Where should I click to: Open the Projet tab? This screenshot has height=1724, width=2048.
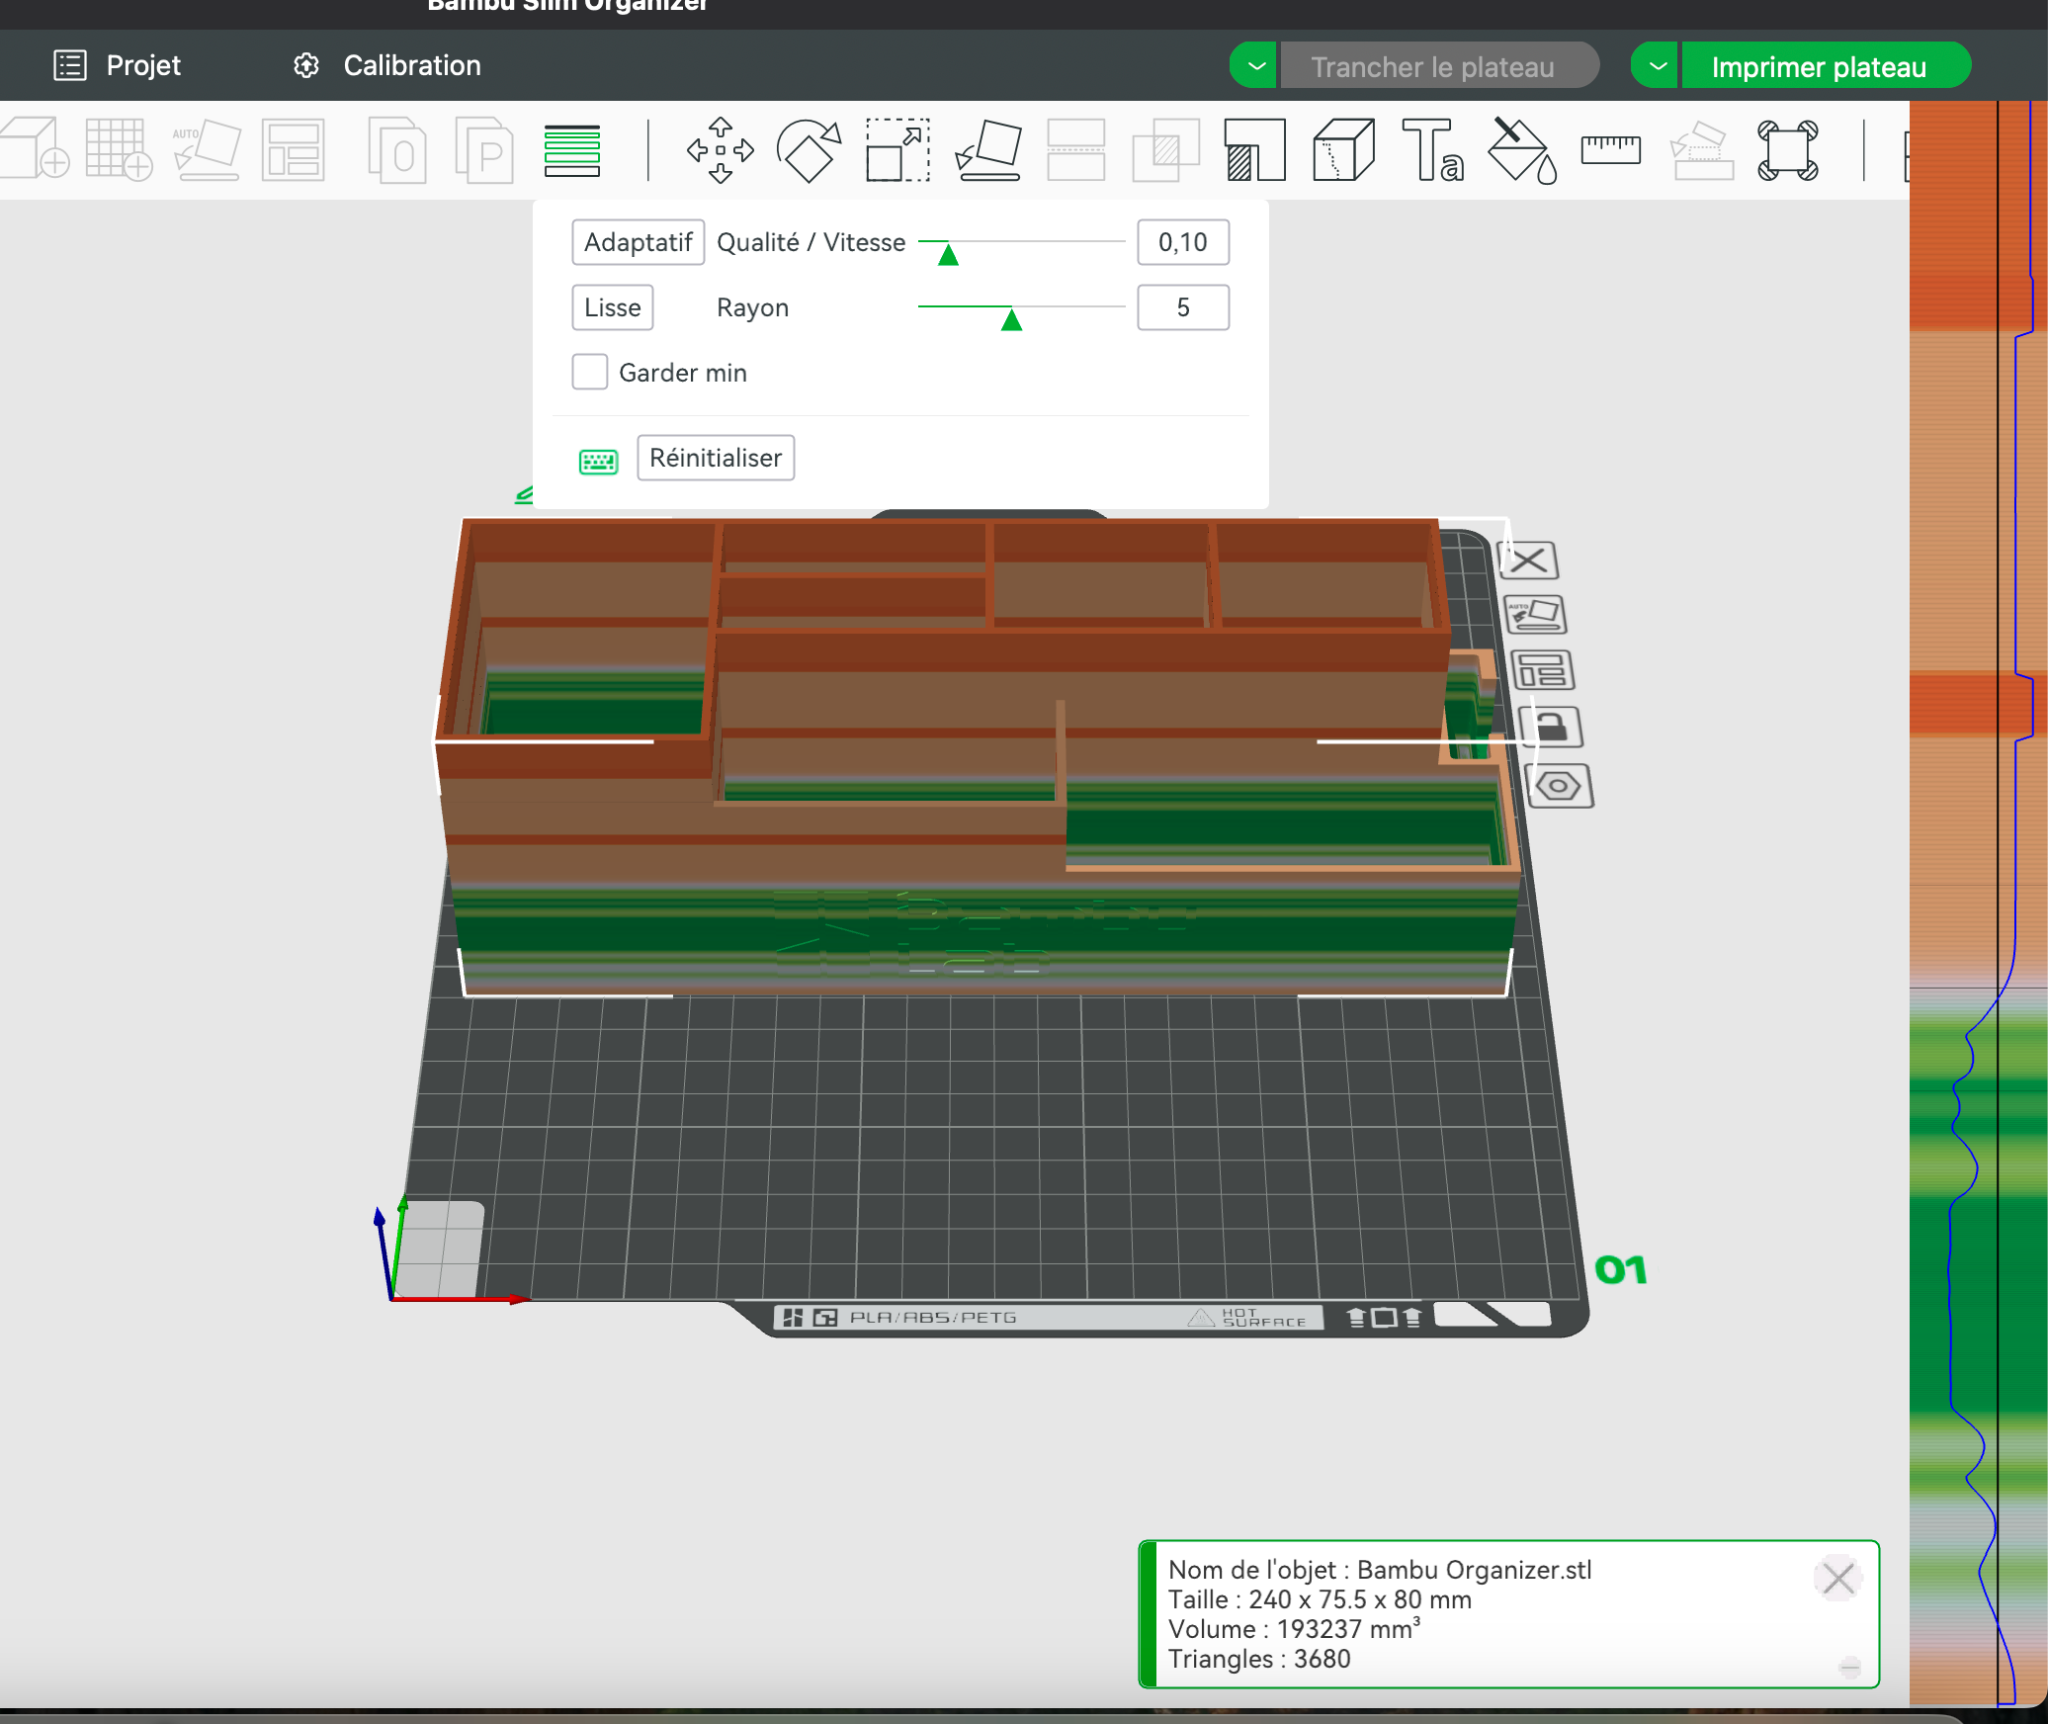point(117,66)
